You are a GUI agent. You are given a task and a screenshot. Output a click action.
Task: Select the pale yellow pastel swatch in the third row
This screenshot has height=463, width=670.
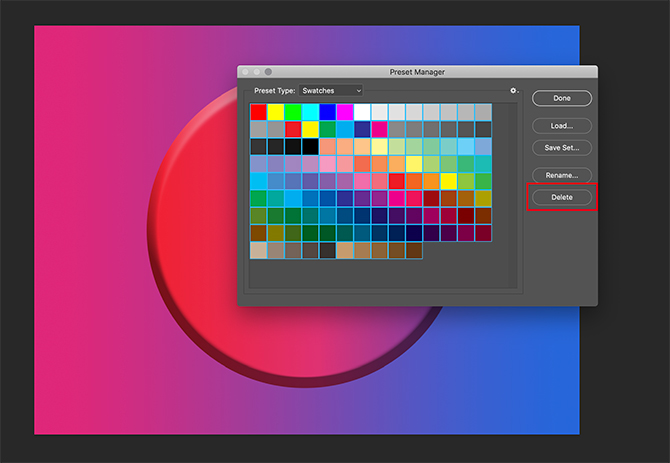coord(379,147)
